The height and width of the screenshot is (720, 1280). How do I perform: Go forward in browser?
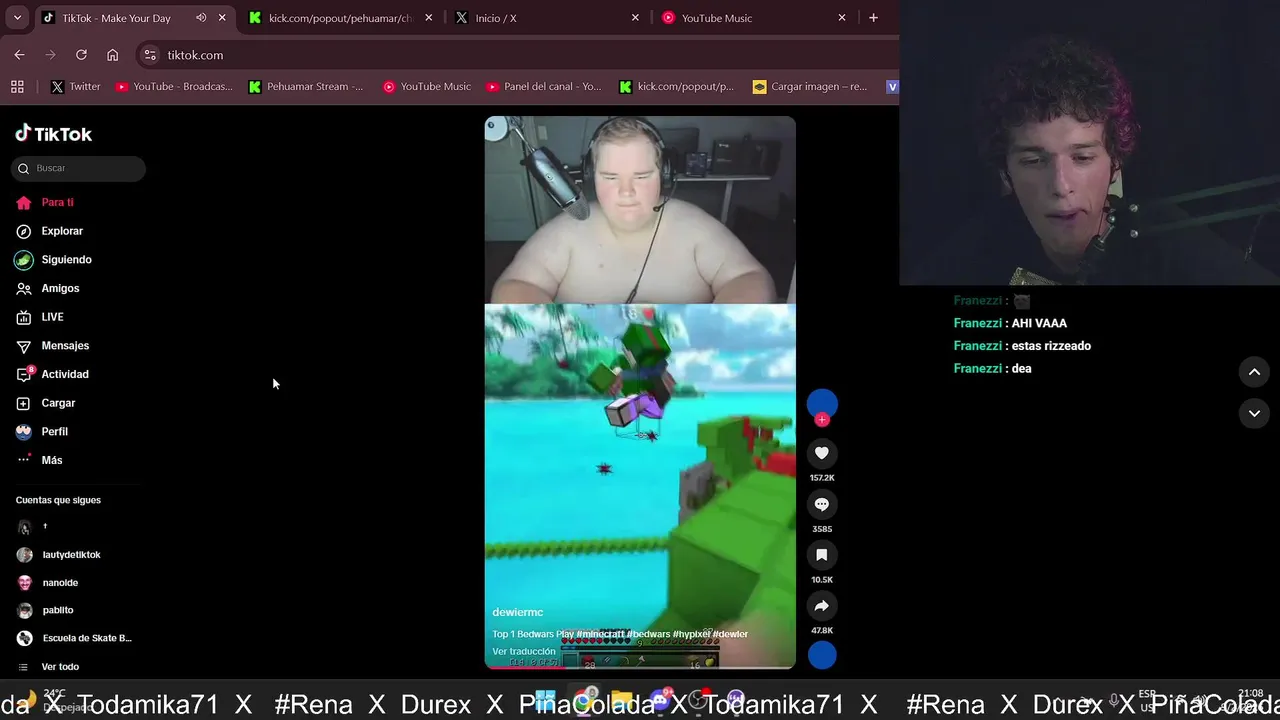pyautogui.click(x=50, y=55)
